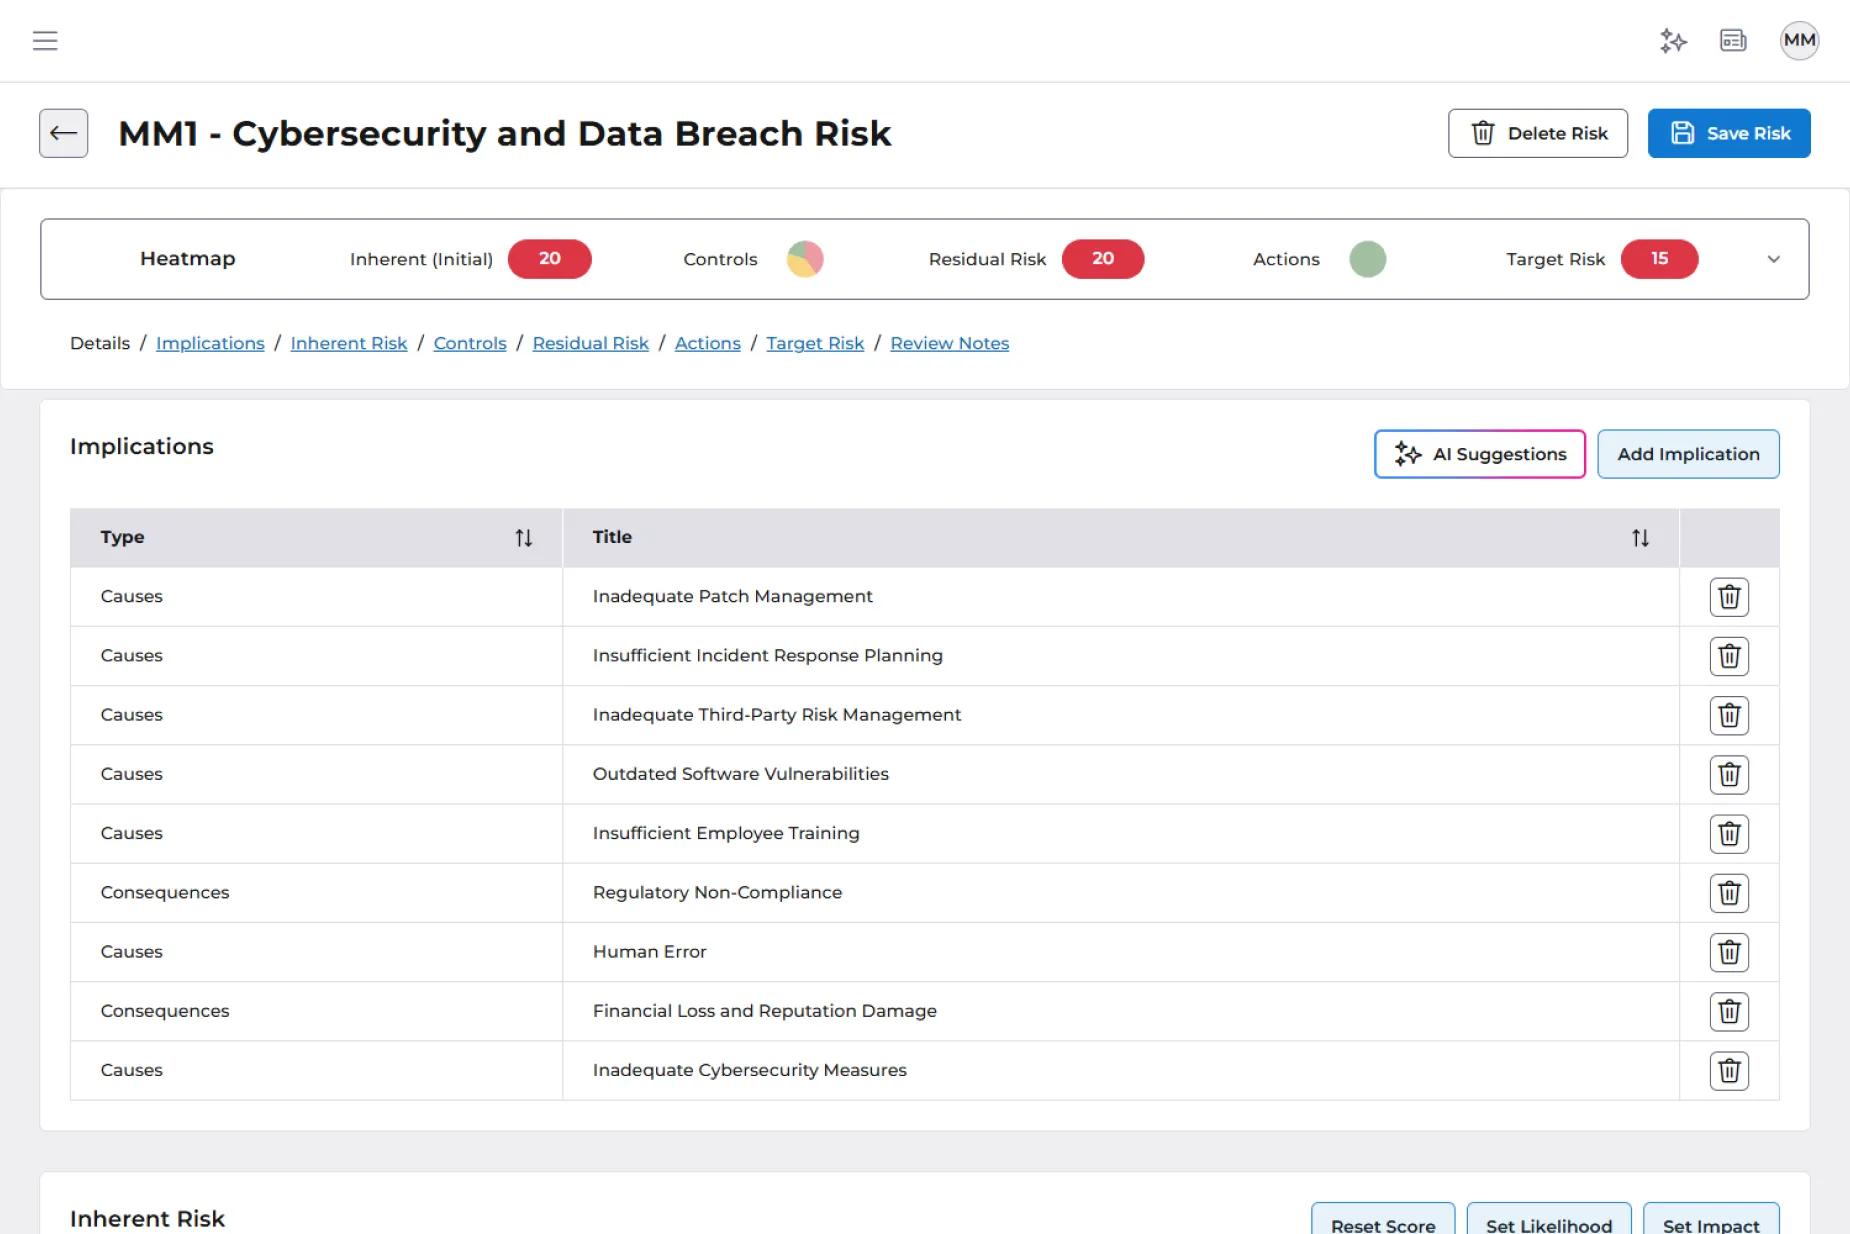Jump to the Controls section link
This screenshot has height=1234, width=1850.
[470, 343]
